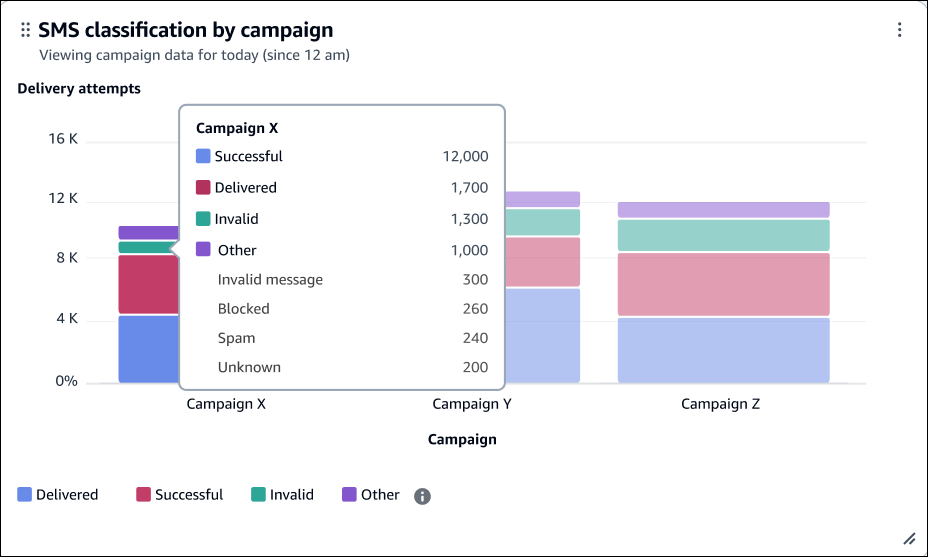Click the resize handle at widget corner
Screen dimensions: 928x557
pos(909,538)
